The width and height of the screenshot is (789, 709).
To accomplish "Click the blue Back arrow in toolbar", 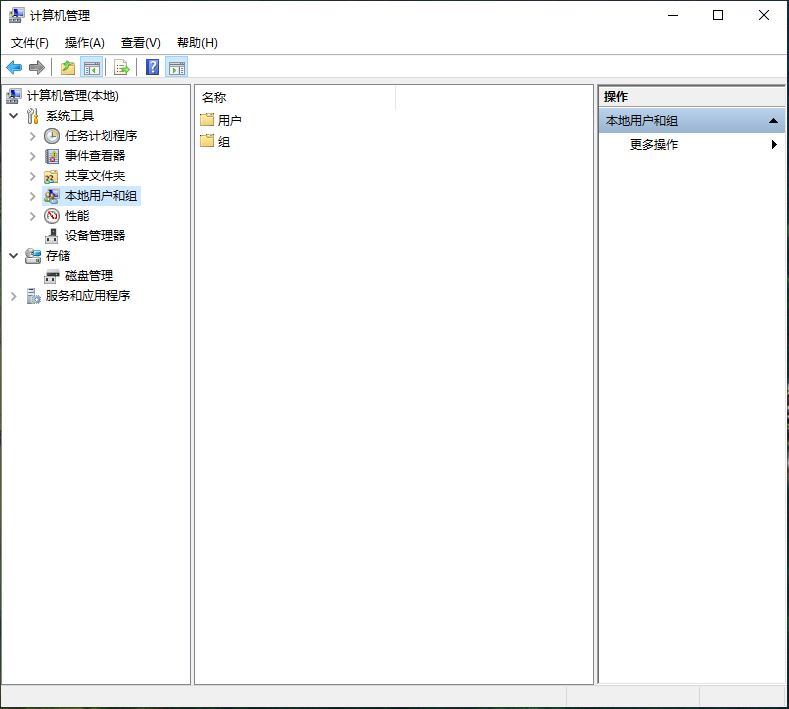I will [x=14, y=67].
